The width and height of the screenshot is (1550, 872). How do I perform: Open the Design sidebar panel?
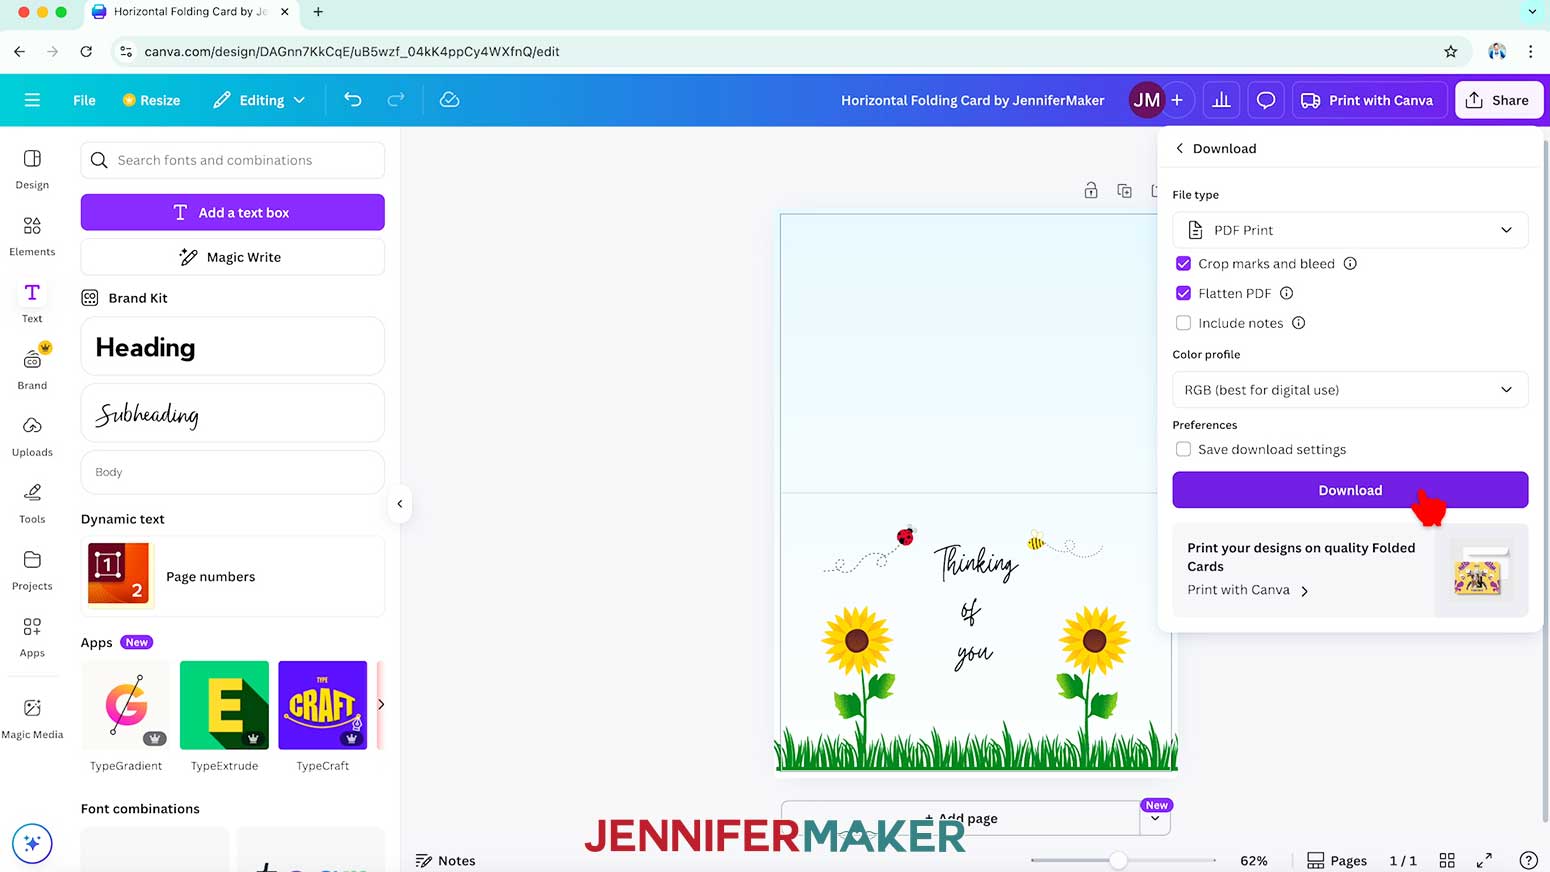coord(32,169)
